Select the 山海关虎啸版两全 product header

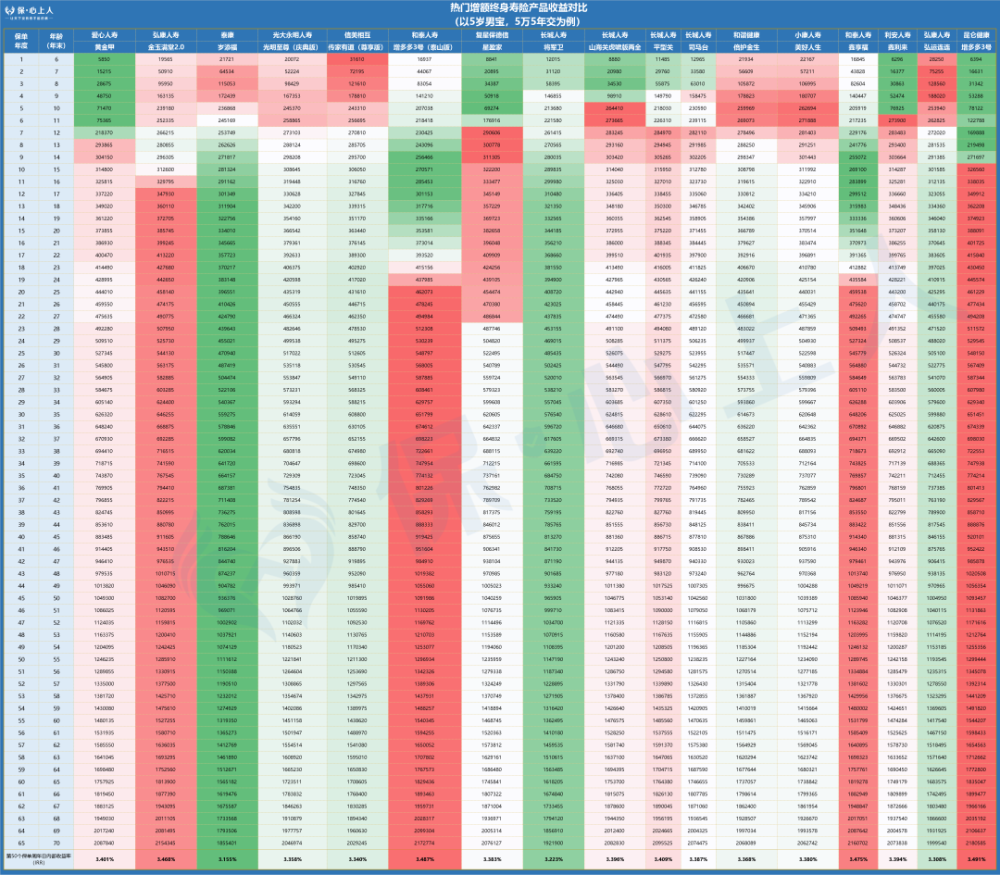(x=614, y=47)
